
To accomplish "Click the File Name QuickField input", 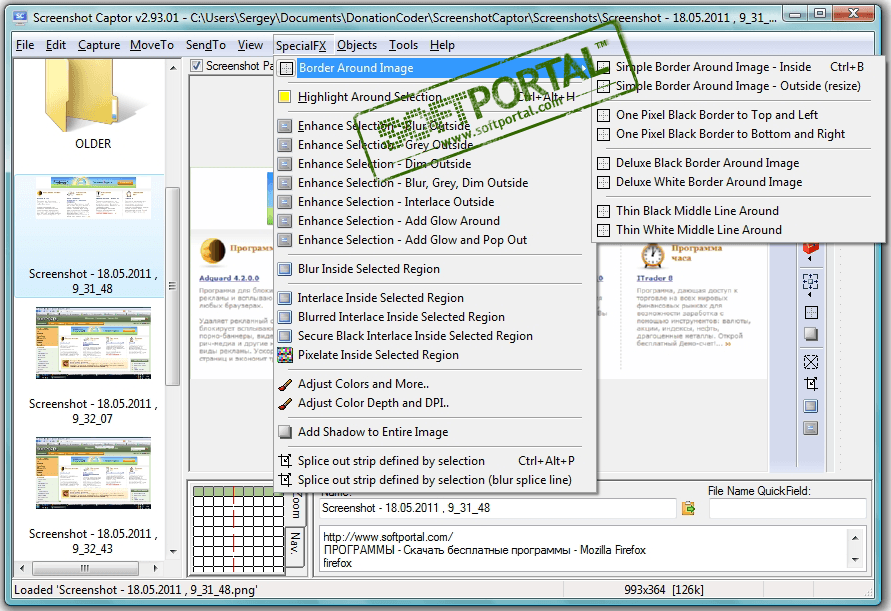I will click(x=788, y=508).
